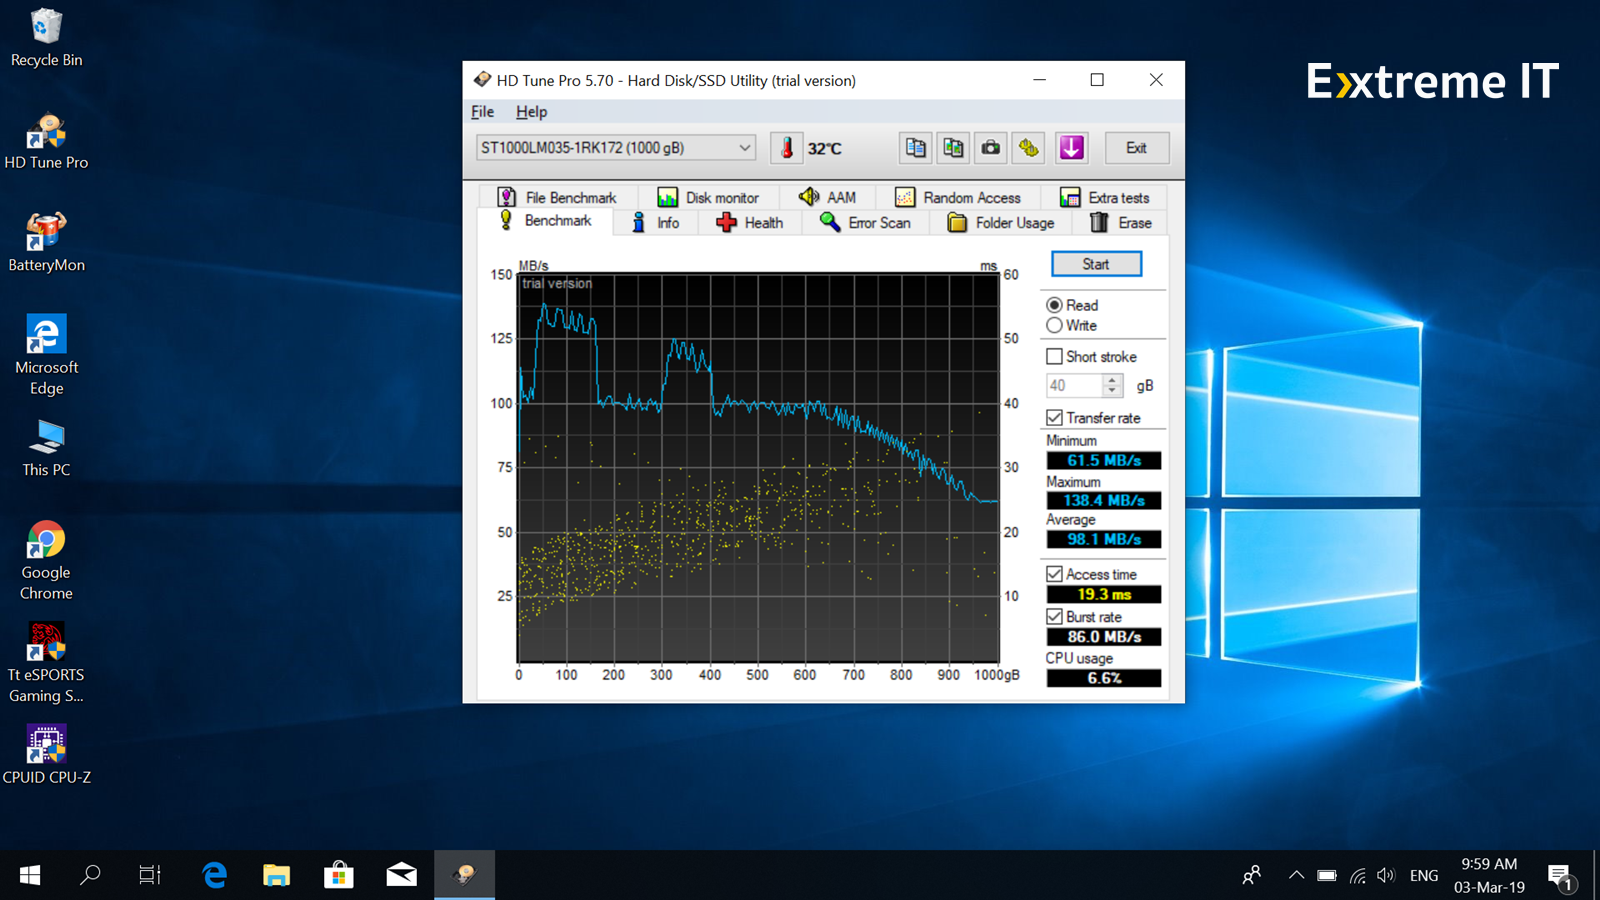Open the Help menu
Viewport: 1600px width, 900px height.
pyautogui.click(x=531, y=112)
